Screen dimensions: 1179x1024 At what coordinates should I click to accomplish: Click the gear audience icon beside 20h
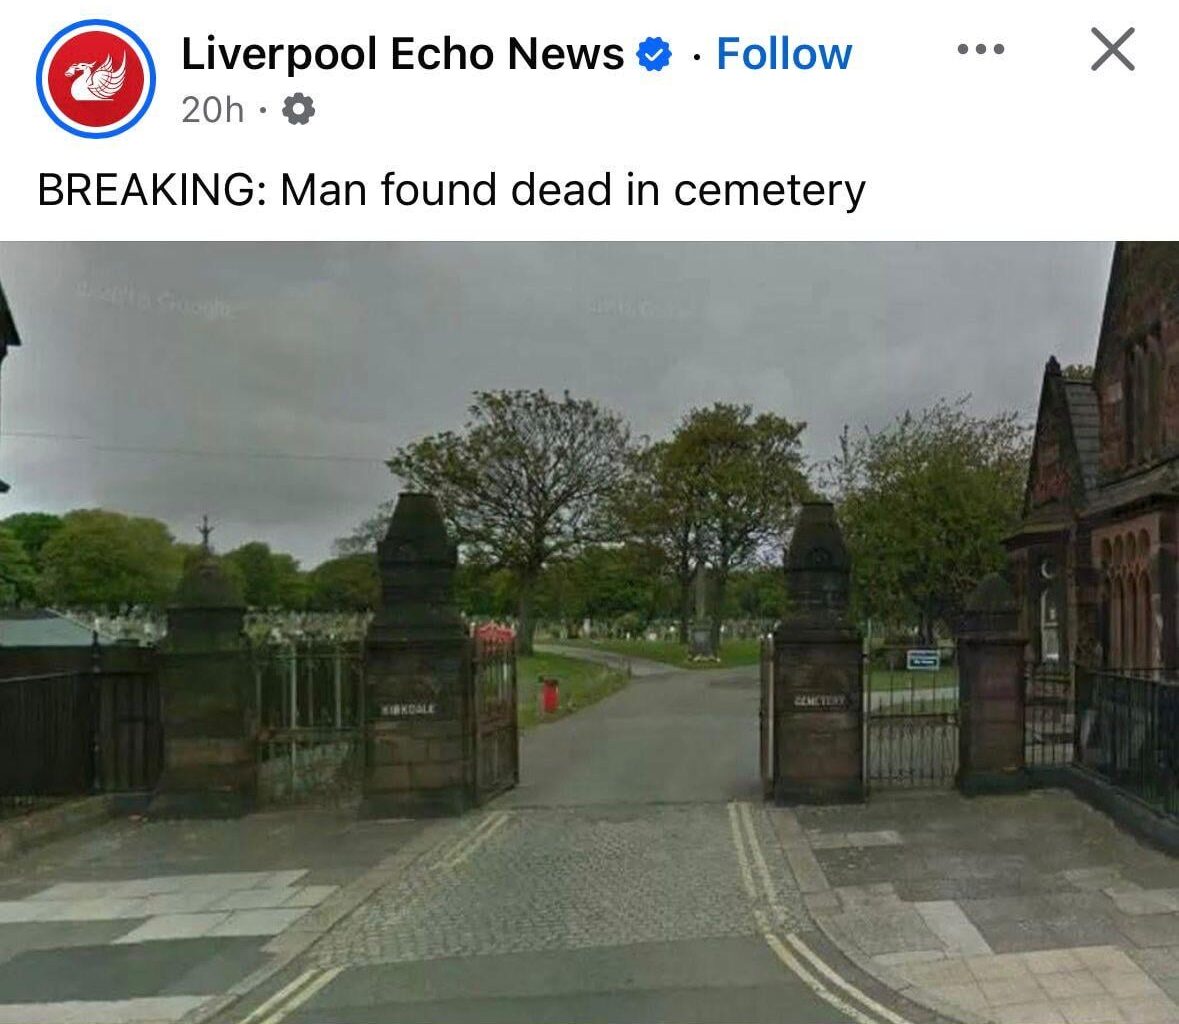[x=299, y=110]
